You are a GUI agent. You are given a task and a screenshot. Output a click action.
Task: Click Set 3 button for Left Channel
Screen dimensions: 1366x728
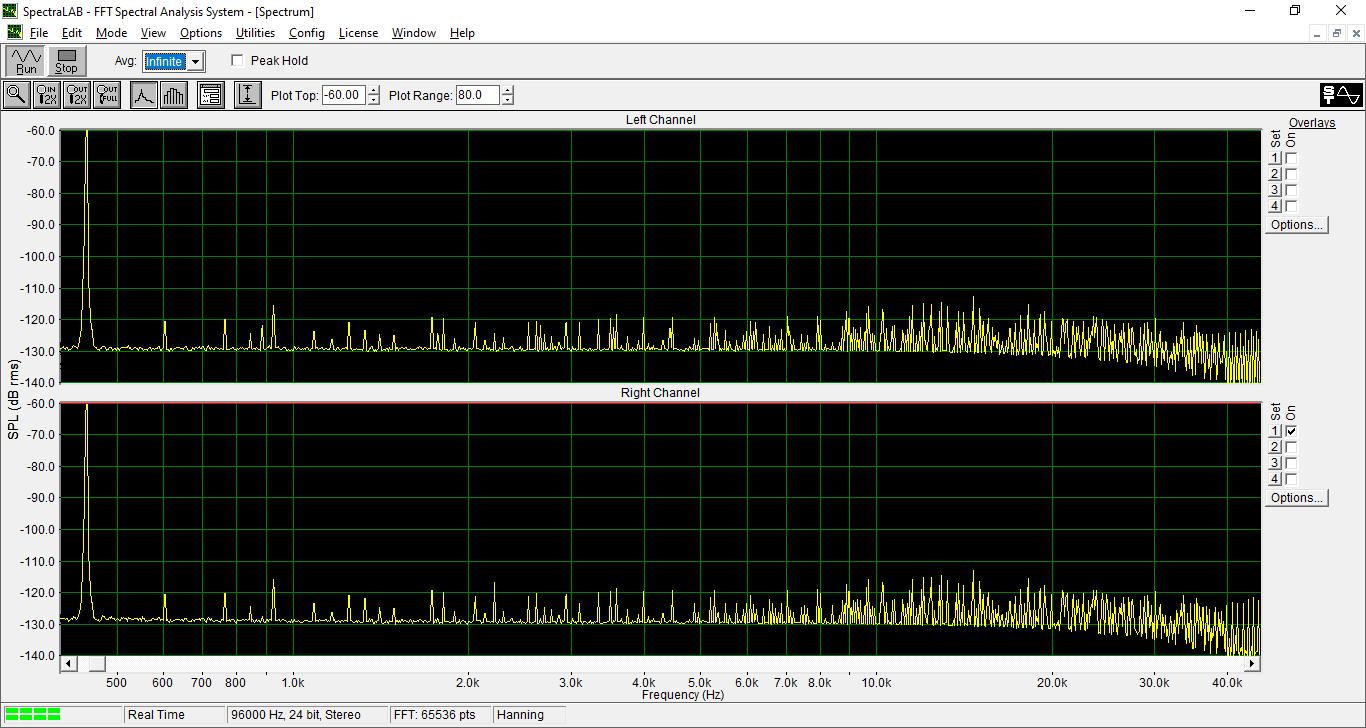pyautogui.click(x=1275, y=190)
